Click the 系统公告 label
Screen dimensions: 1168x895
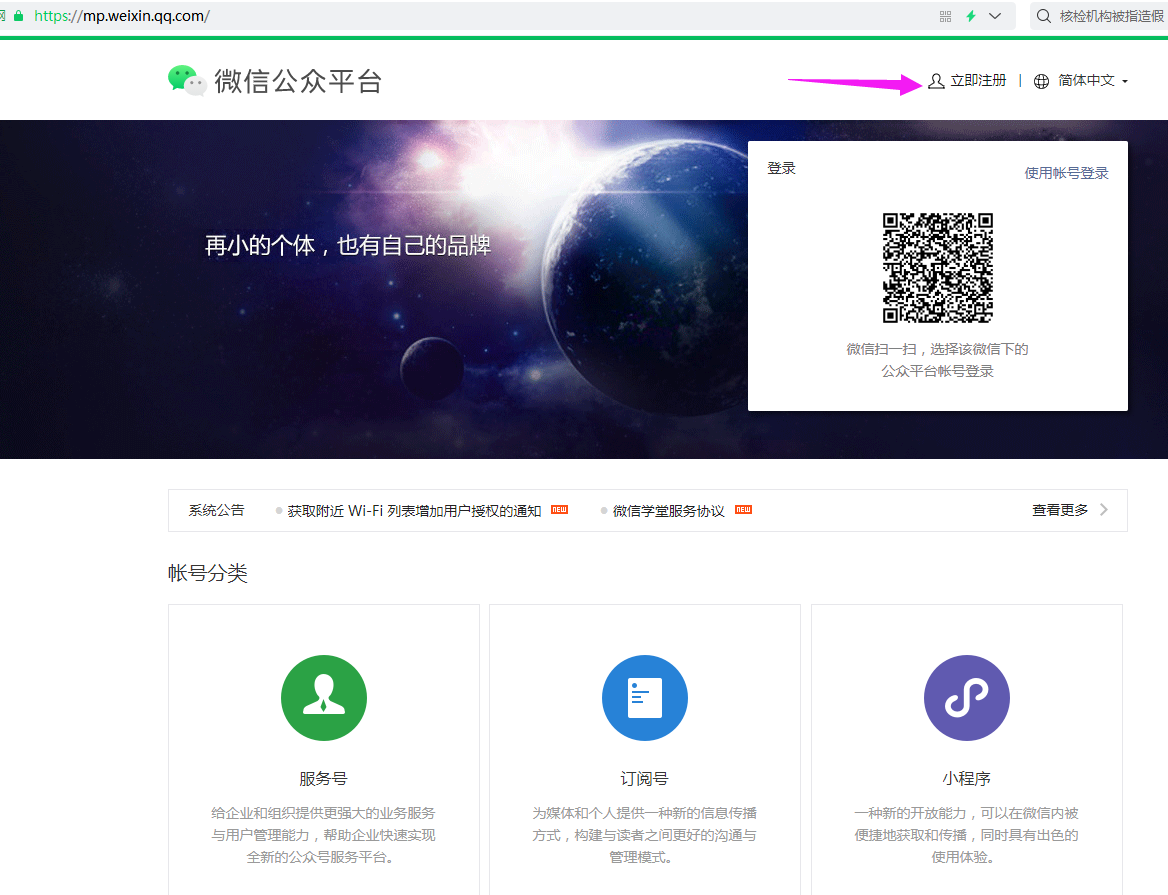pyautogui.click(x=216, y=510)
